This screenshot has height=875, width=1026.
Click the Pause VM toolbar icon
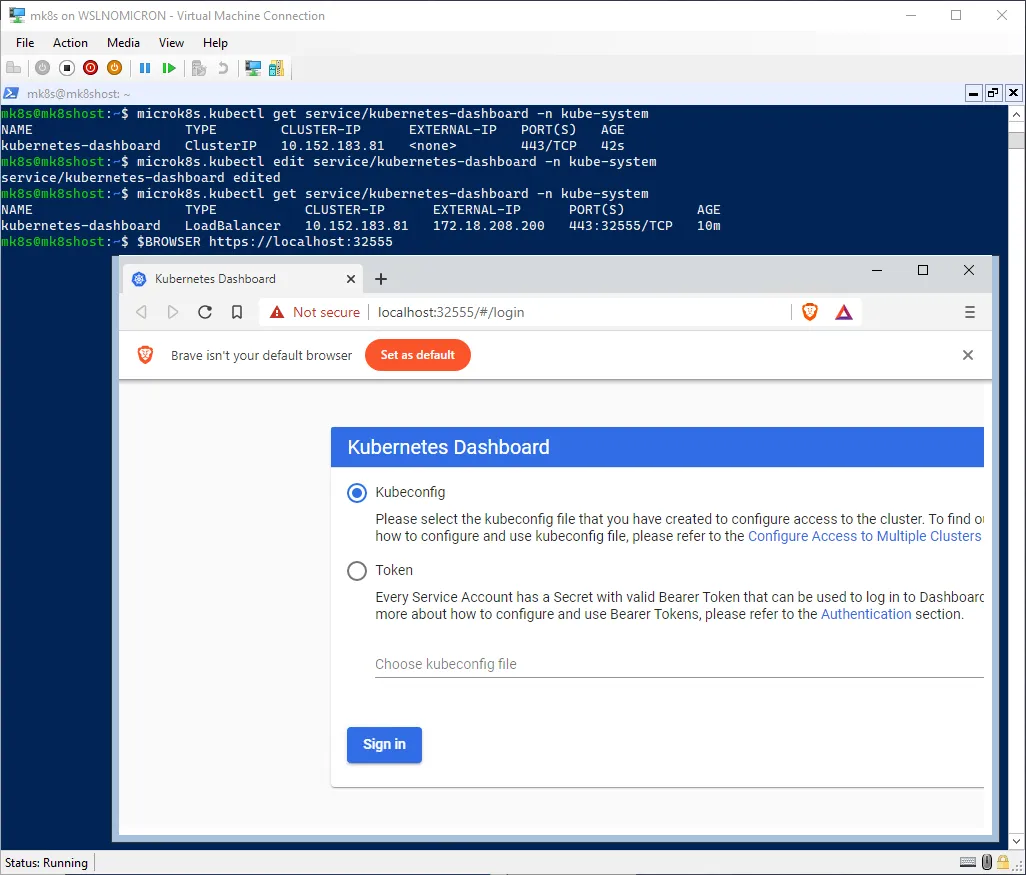pyautogui.click(x=145, y=68)
